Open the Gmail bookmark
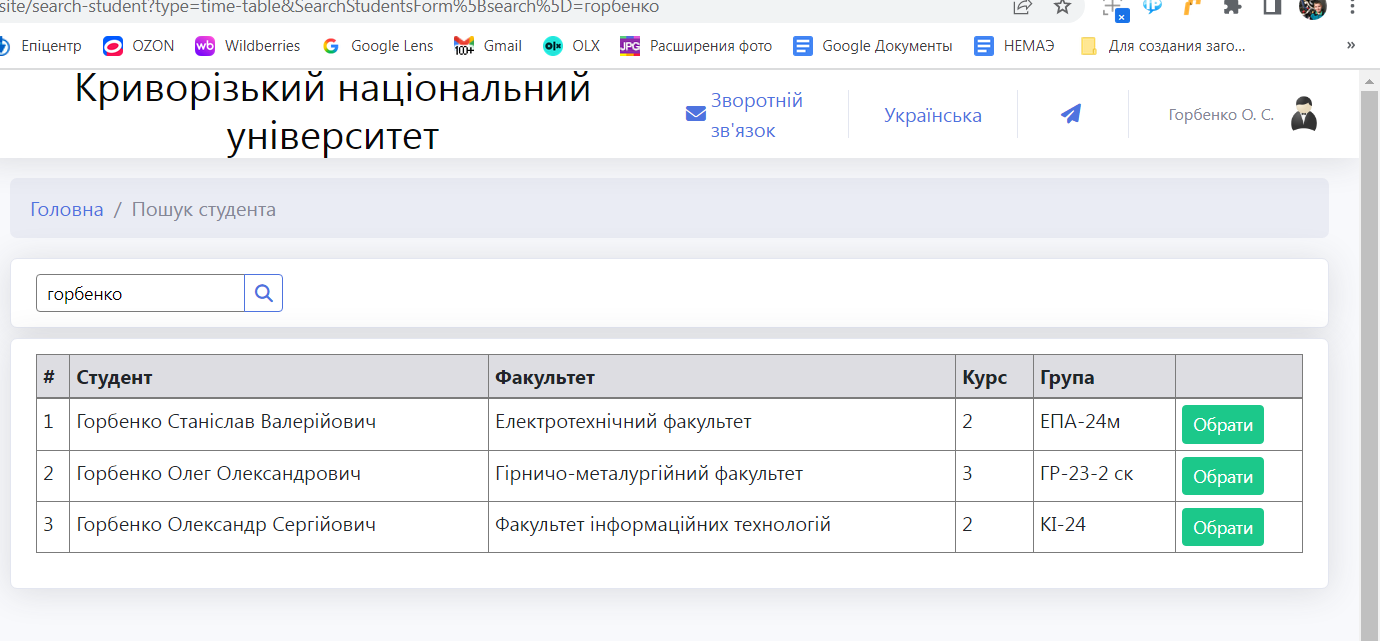The width and height of the screenshot is (1380, 641). [488, 46]
